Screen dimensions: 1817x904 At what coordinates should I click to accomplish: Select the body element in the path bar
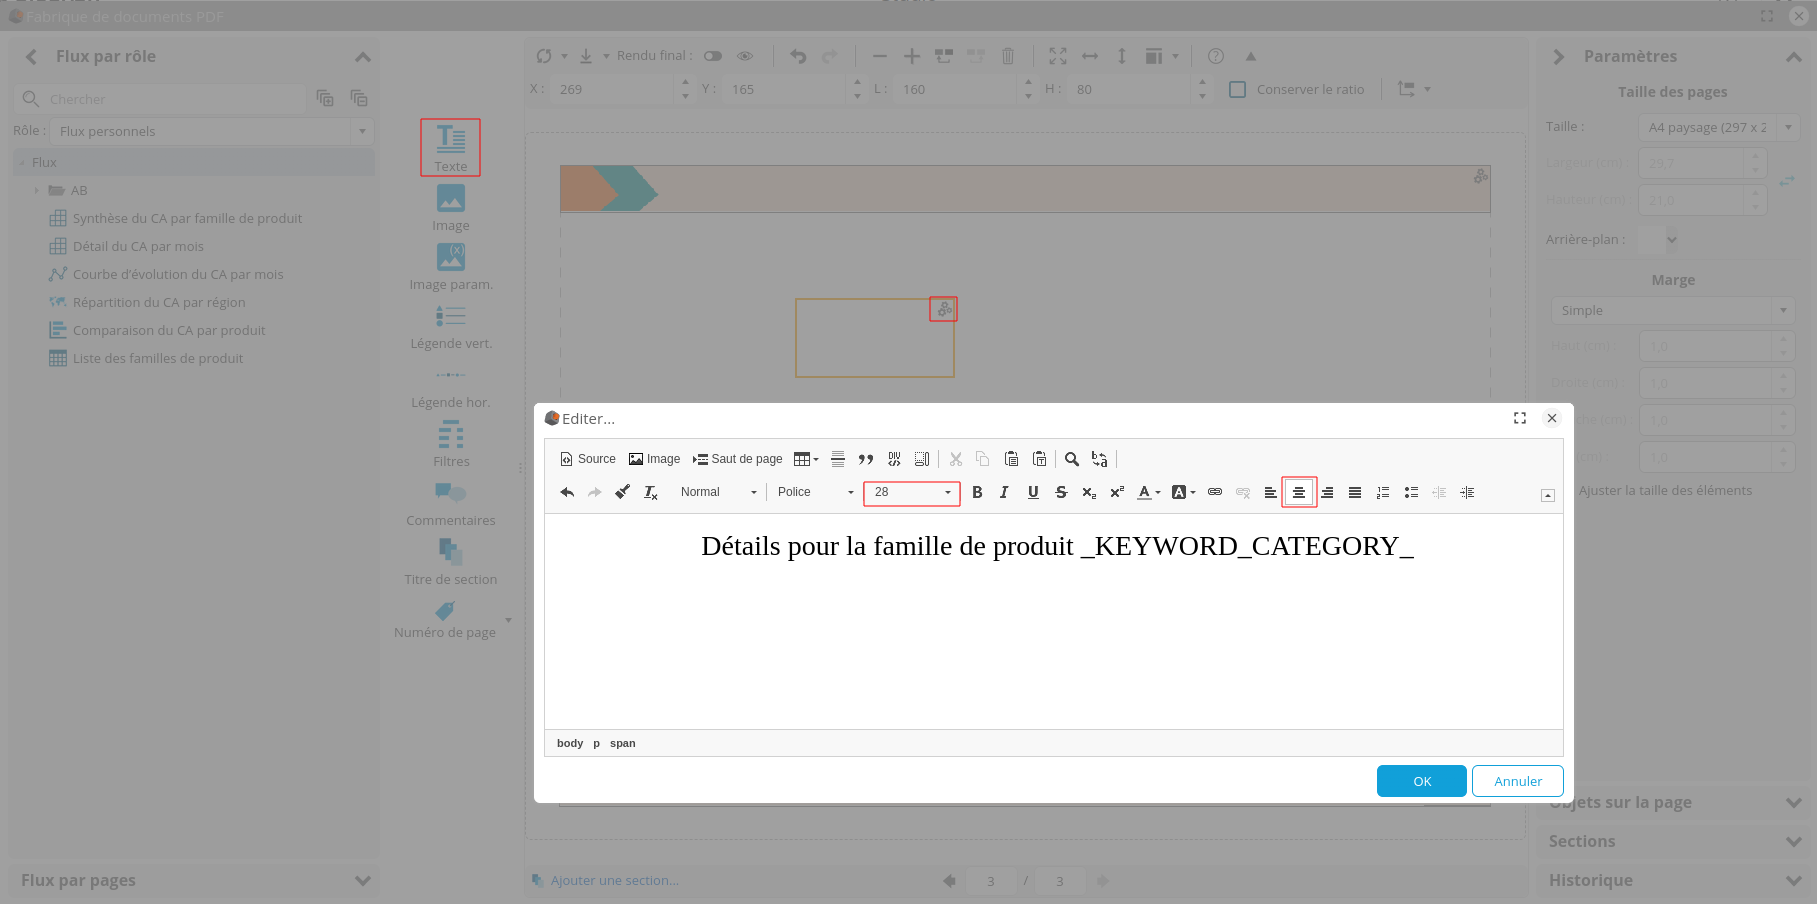pyautogui.click(x=570, y=743)
